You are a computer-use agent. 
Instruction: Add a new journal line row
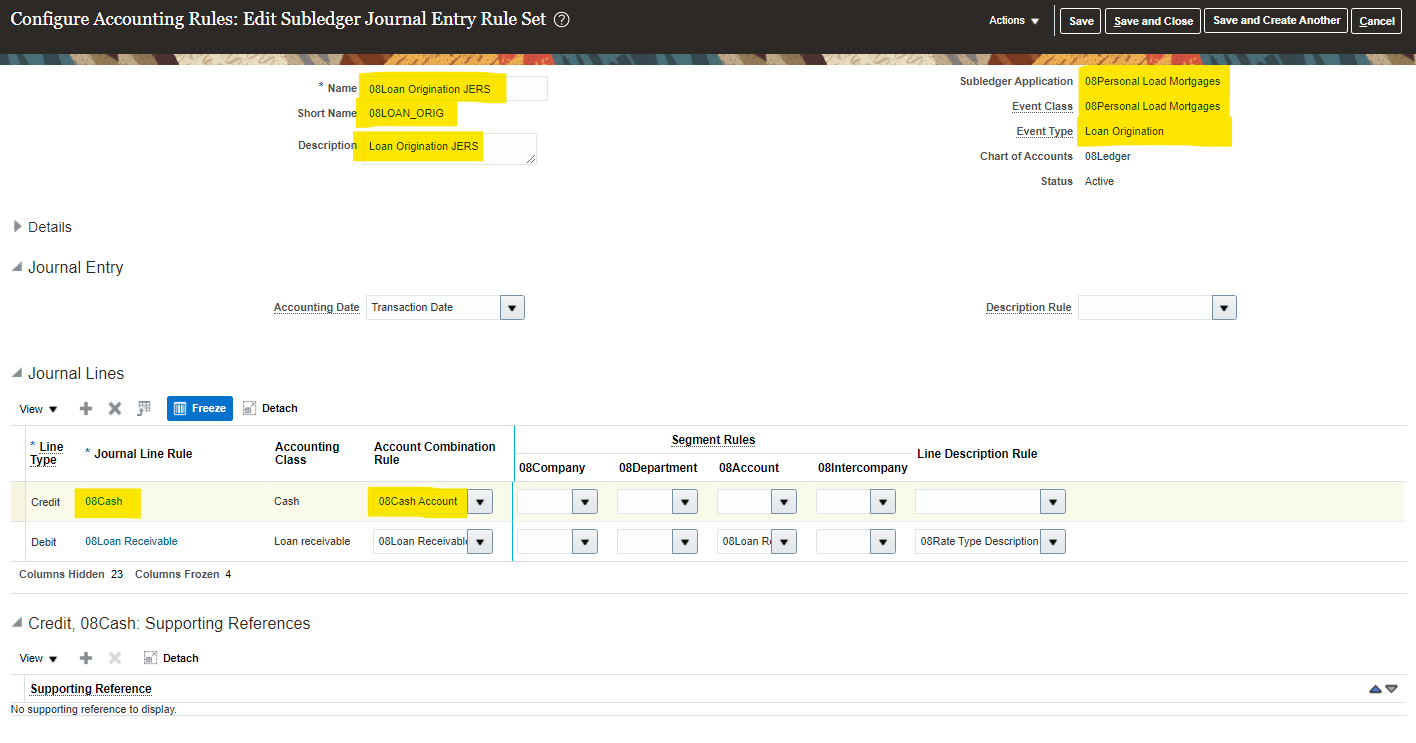[86, 408]
